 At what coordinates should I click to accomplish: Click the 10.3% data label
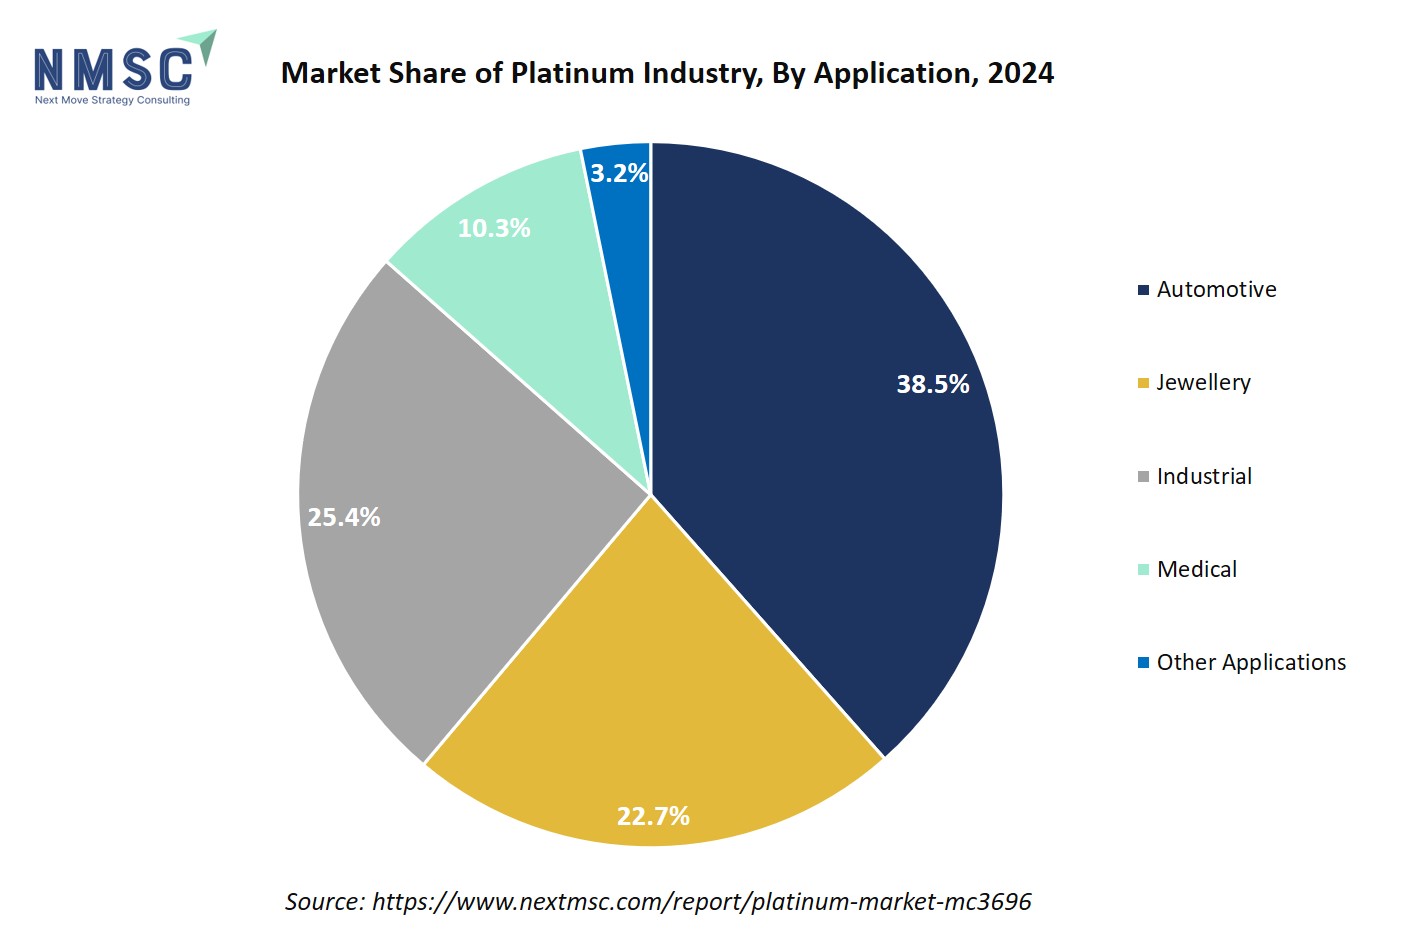pos(494,229)
